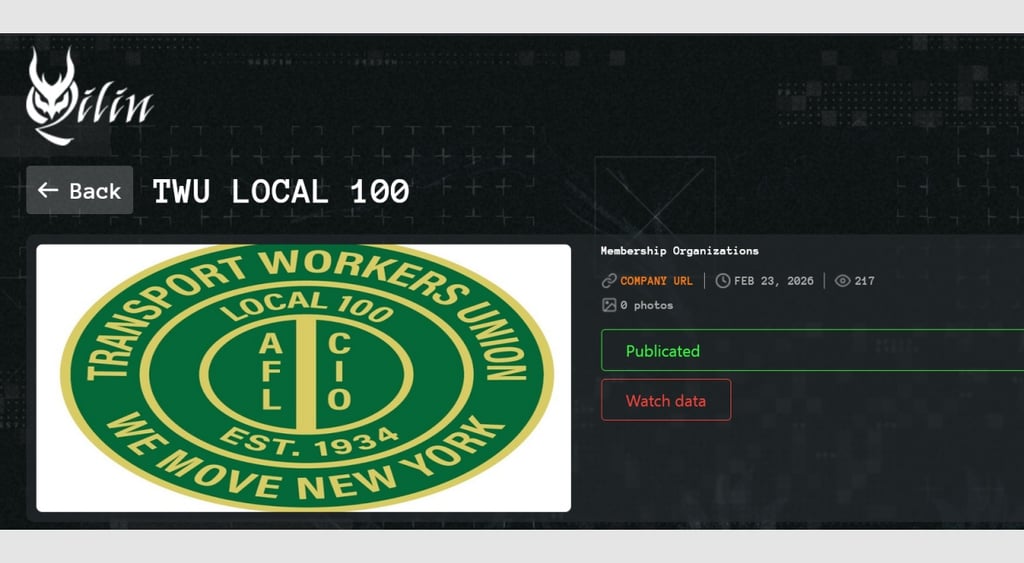Go back with the Back button
1024x563 pixels.
(x=80, y=190)
